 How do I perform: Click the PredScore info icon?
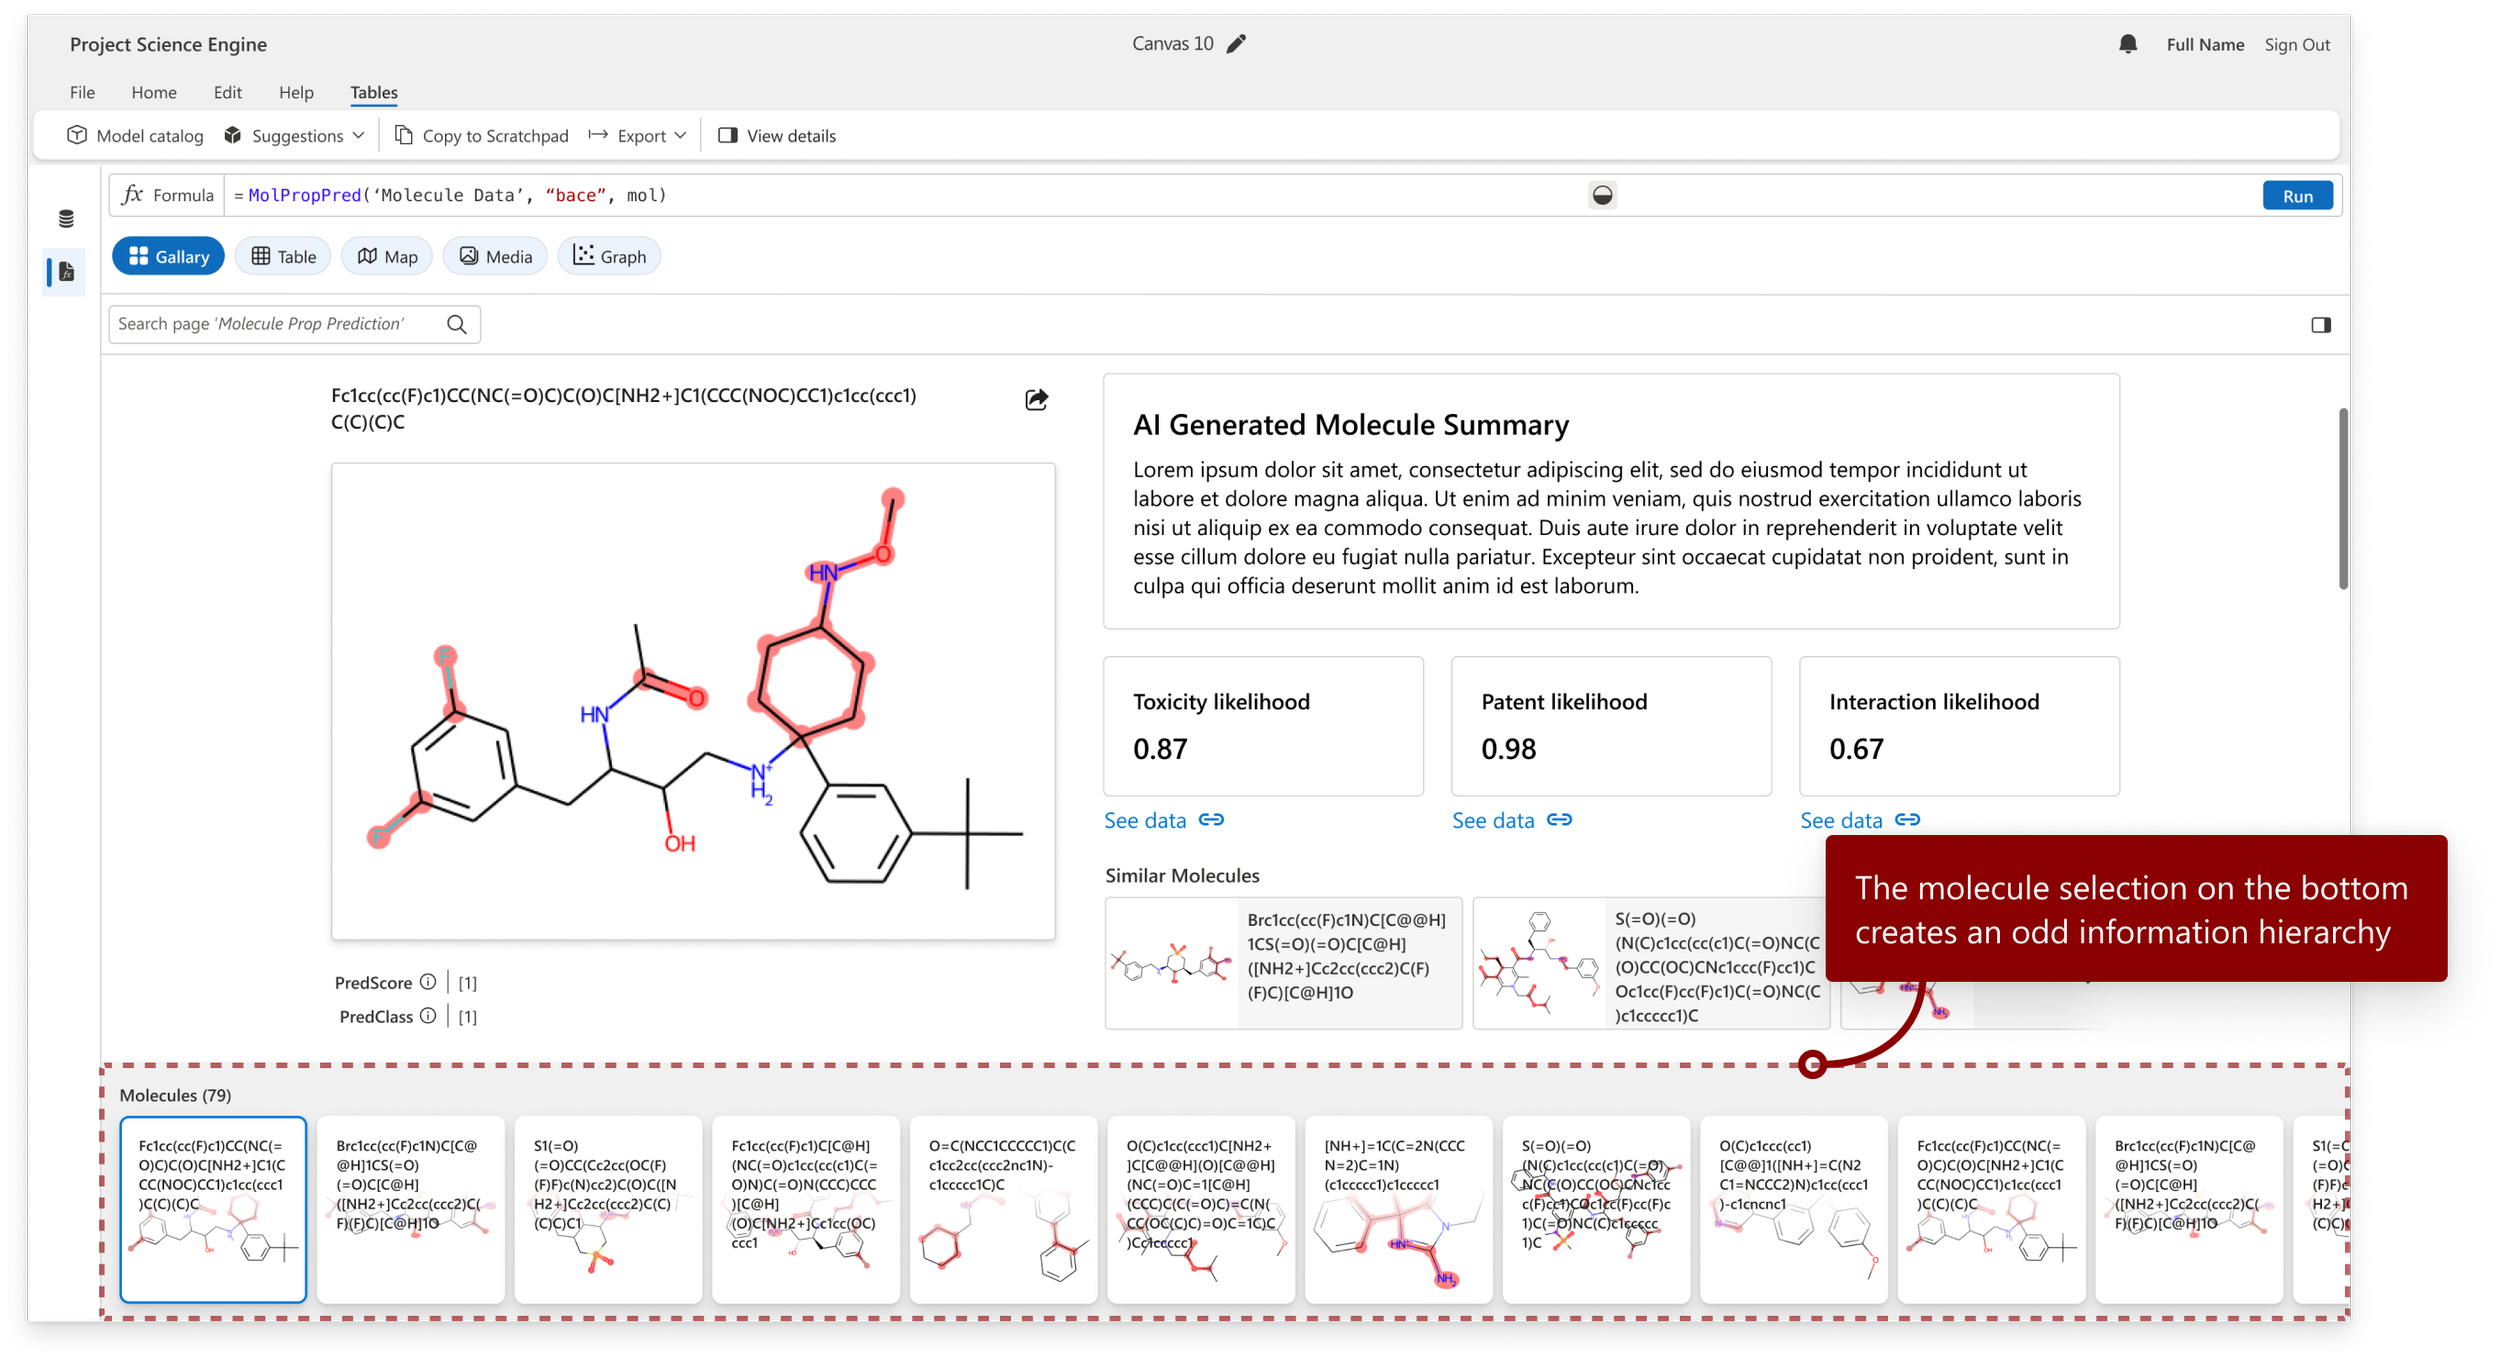[428, 982]
